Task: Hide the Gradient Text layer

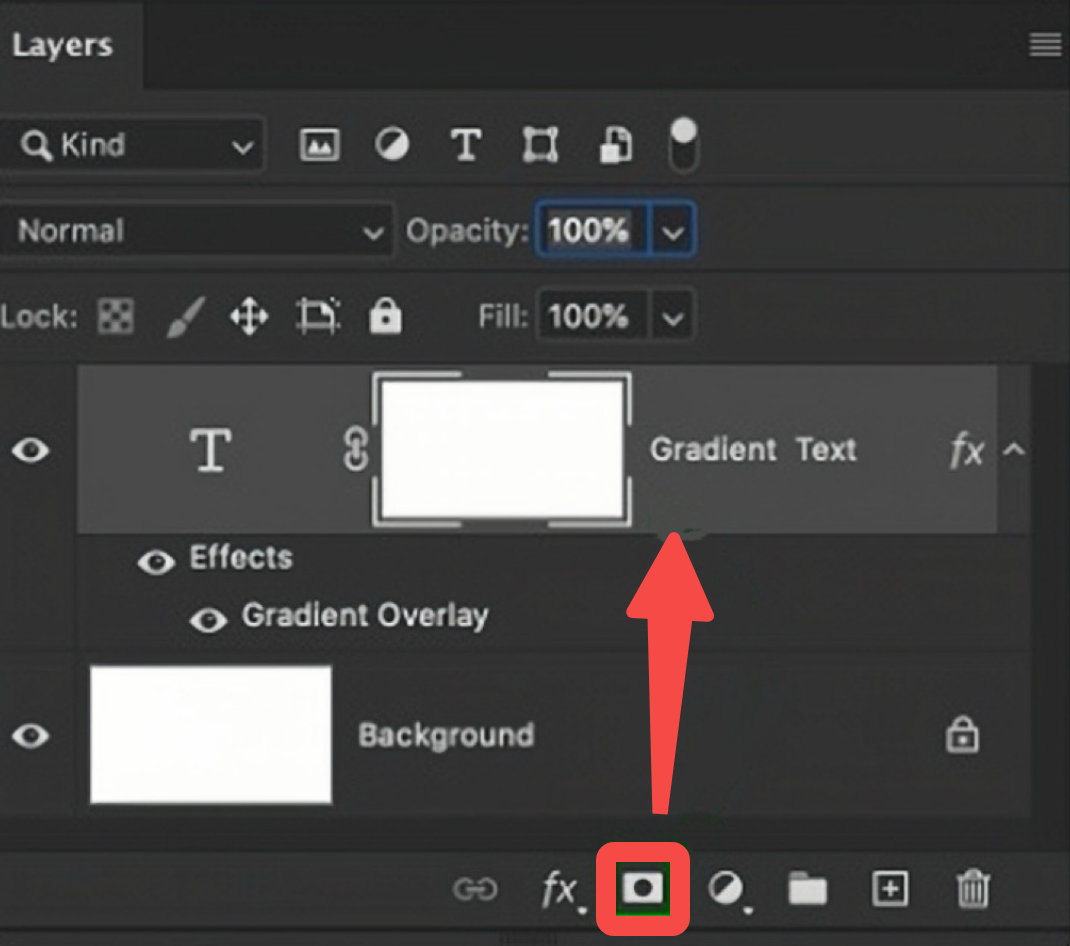Action: 30,451
